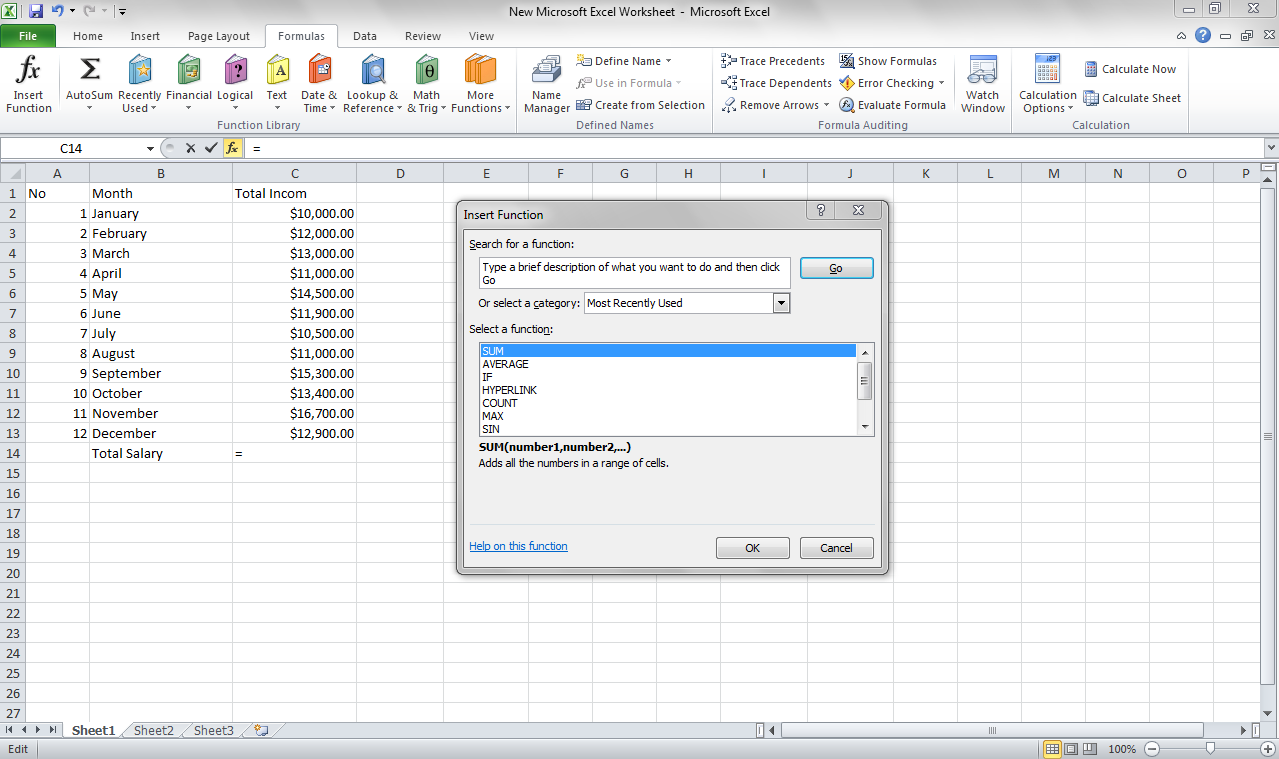Screen dimensions: 1279x759
Task: Open the Name Manager
Action: 546,80
